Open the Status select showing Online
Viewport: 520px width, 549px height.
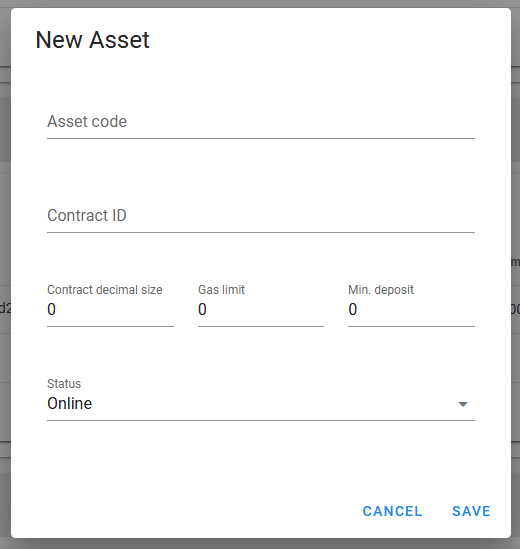pos(261,403)
